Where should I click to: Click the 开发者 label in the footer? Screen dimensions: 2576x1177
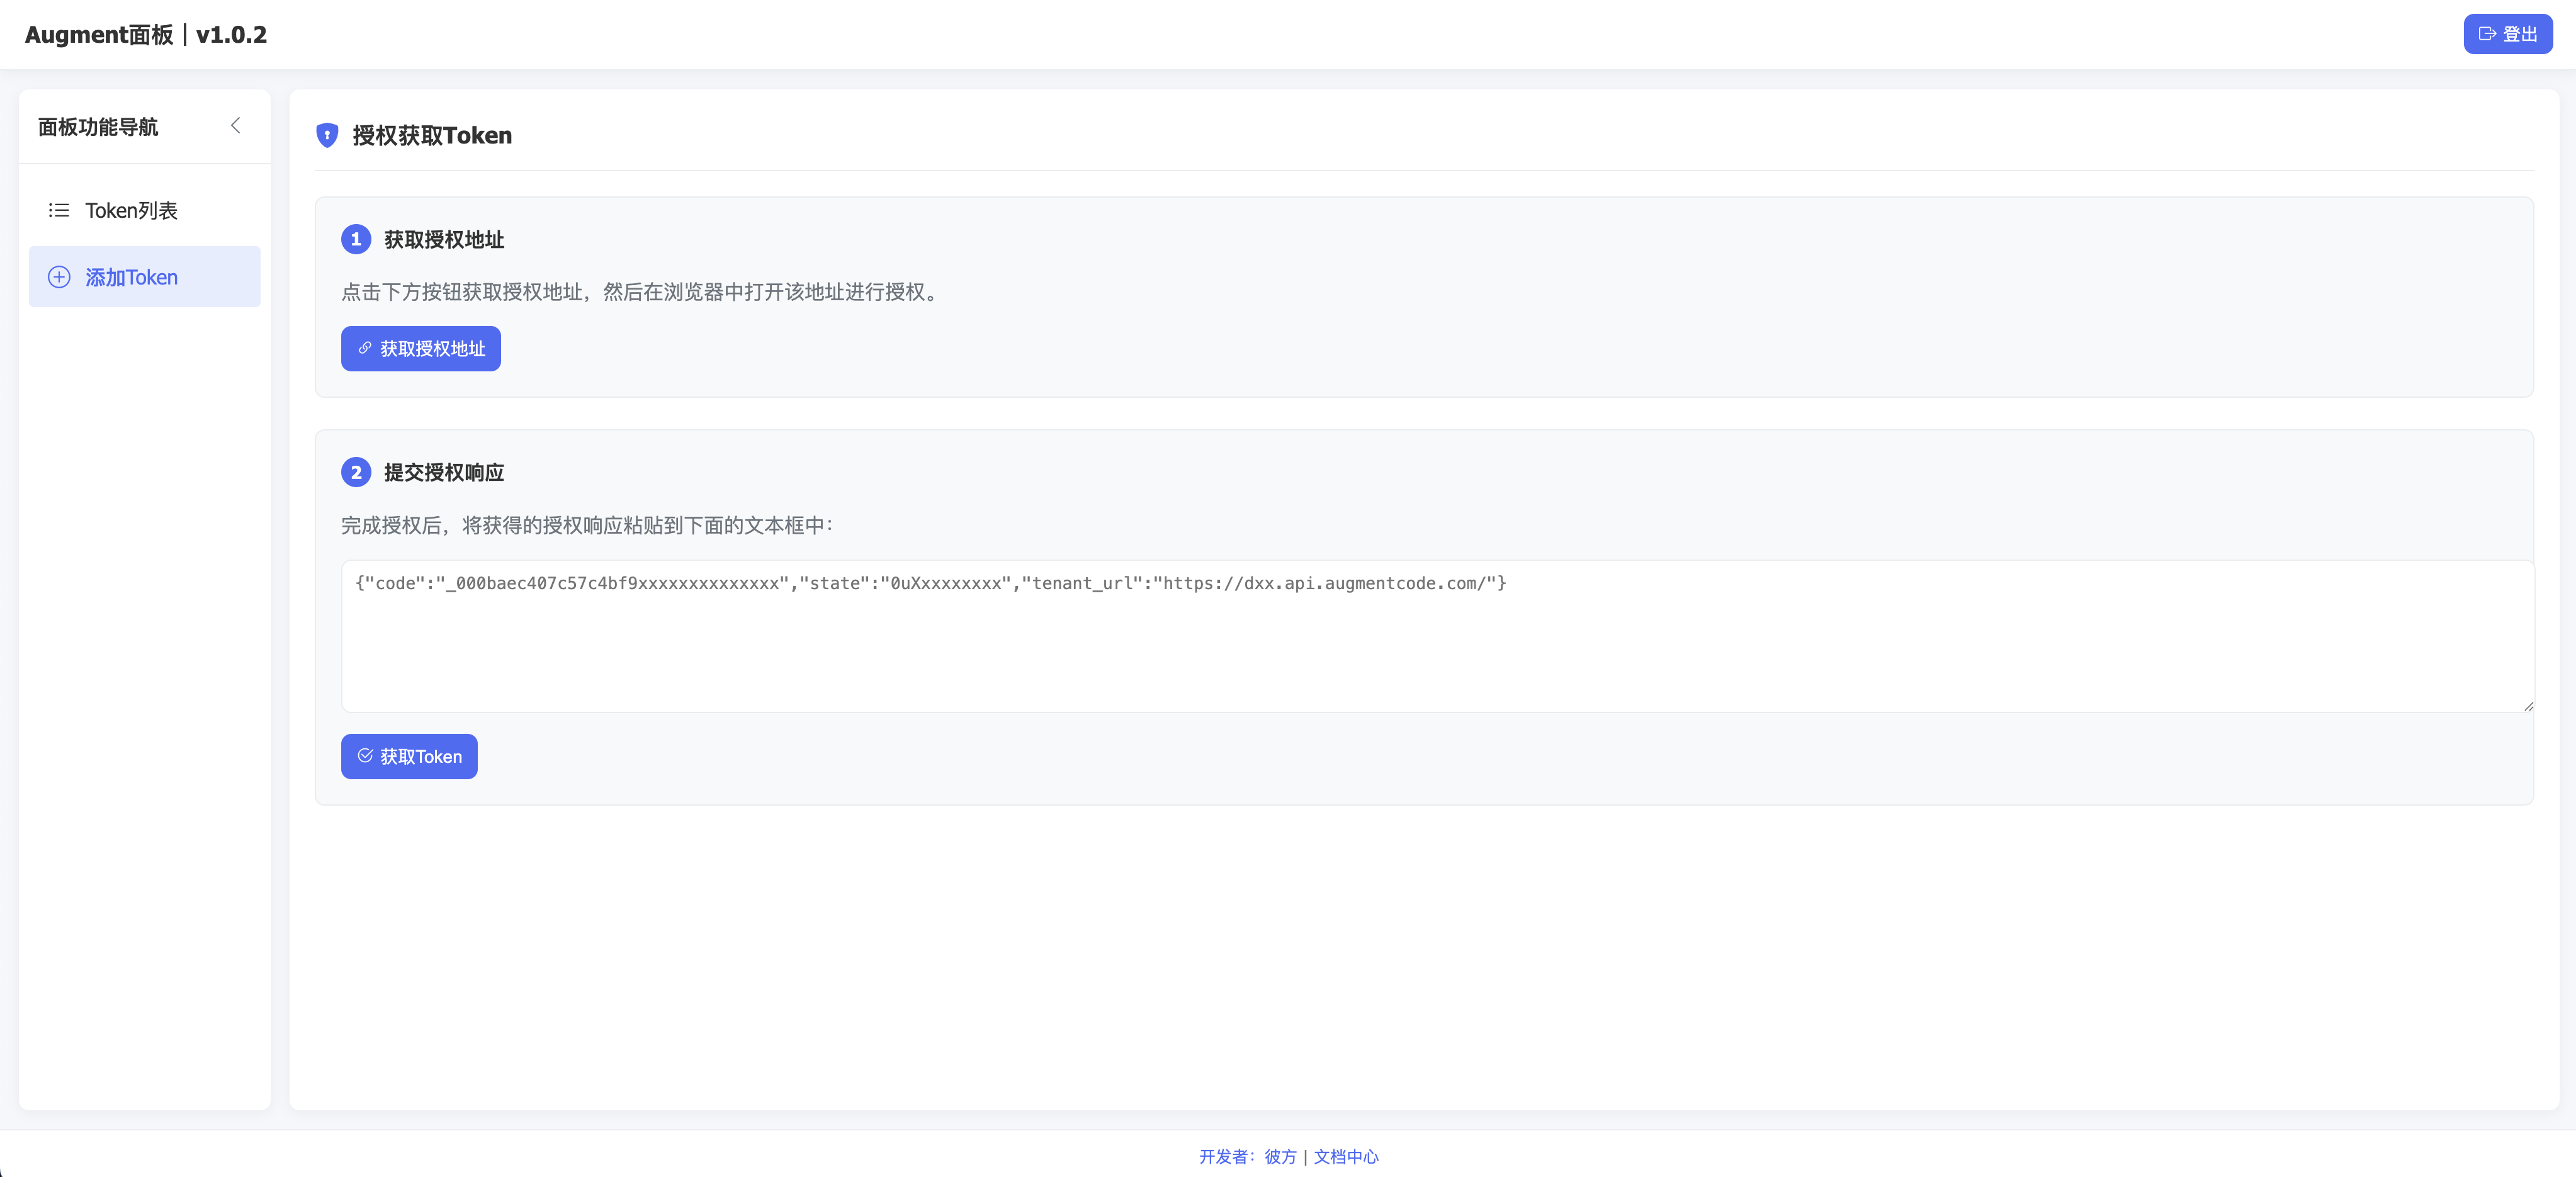(1228, 1156)
